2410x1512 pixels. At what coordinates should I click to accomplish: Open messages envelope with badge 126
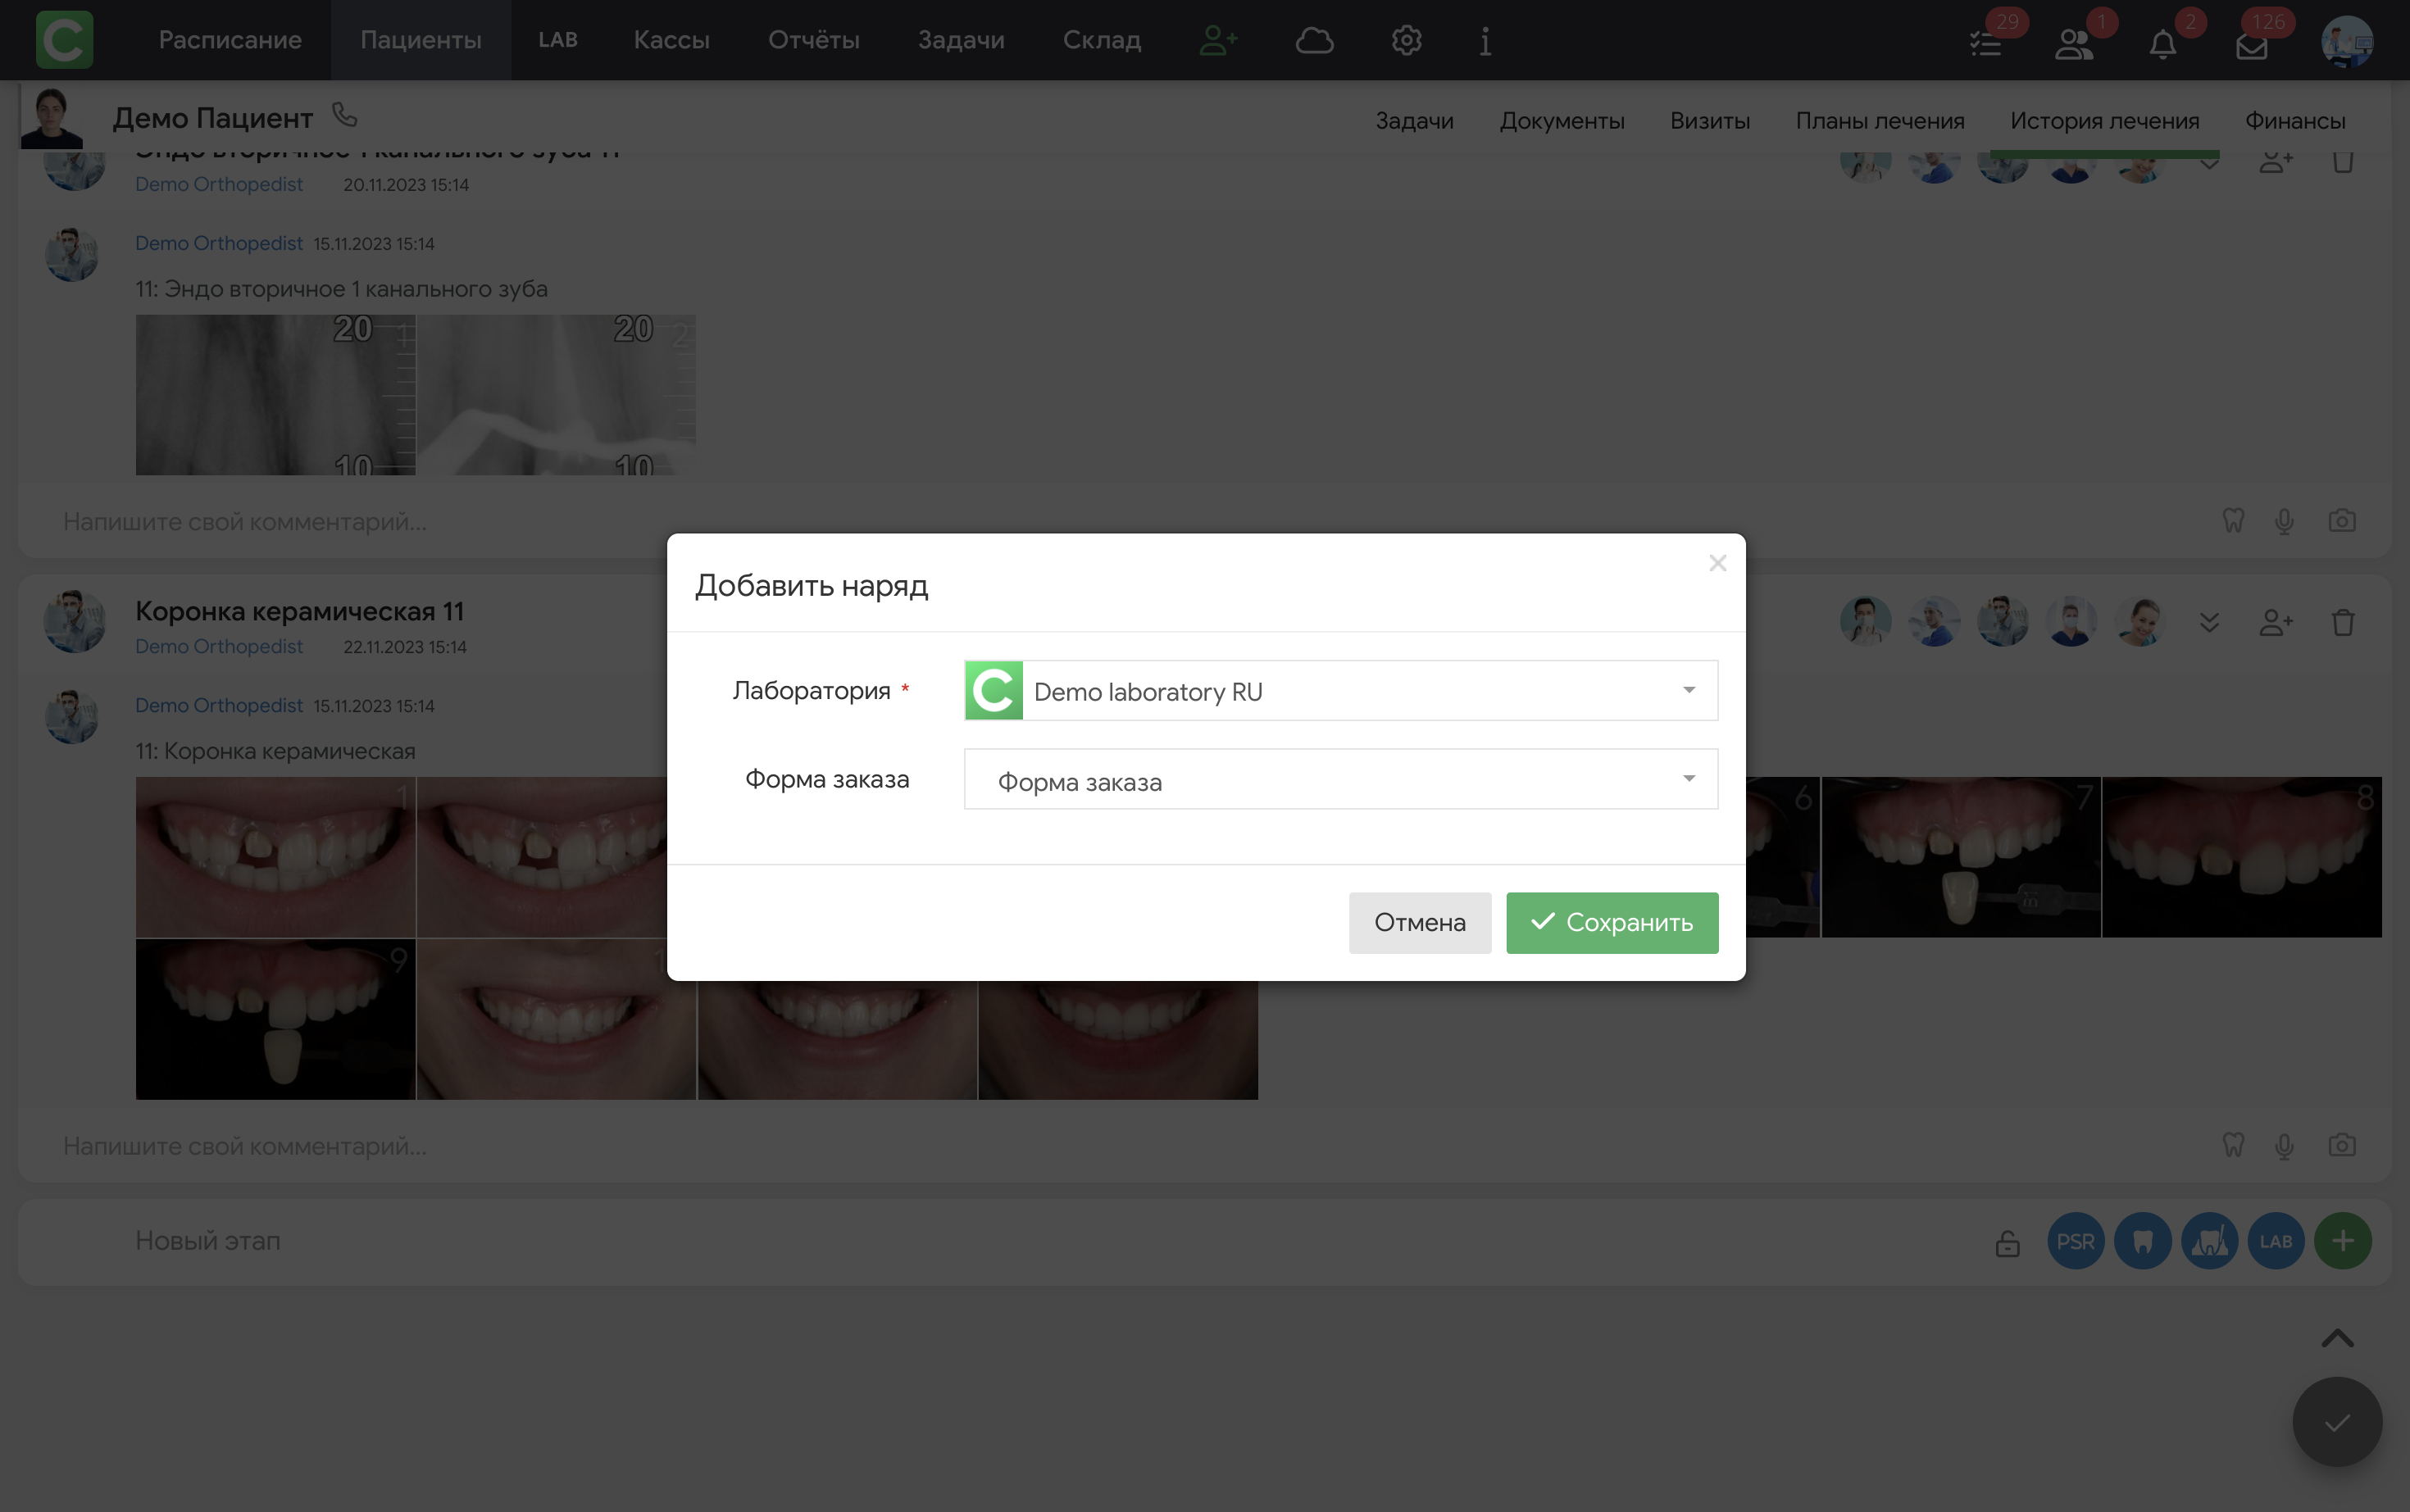click(2251, 46)
